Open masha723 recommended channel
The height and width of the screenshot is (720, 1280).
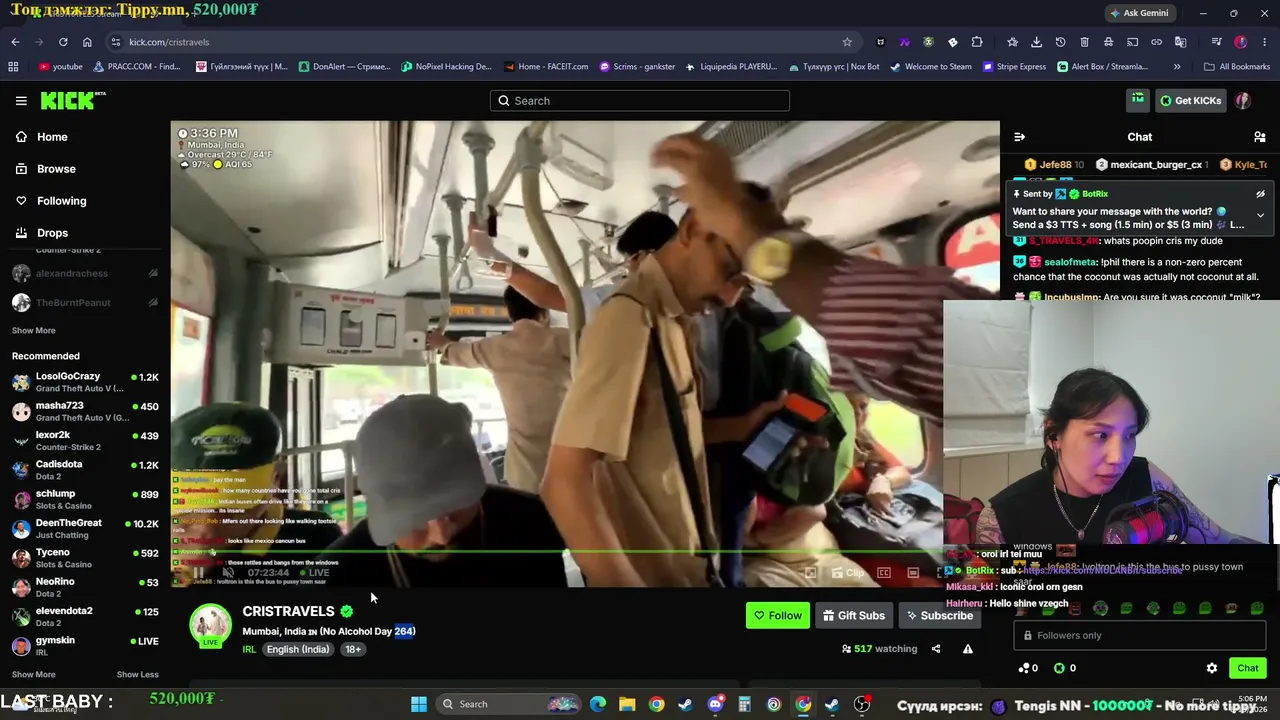[x=85, y=411]
